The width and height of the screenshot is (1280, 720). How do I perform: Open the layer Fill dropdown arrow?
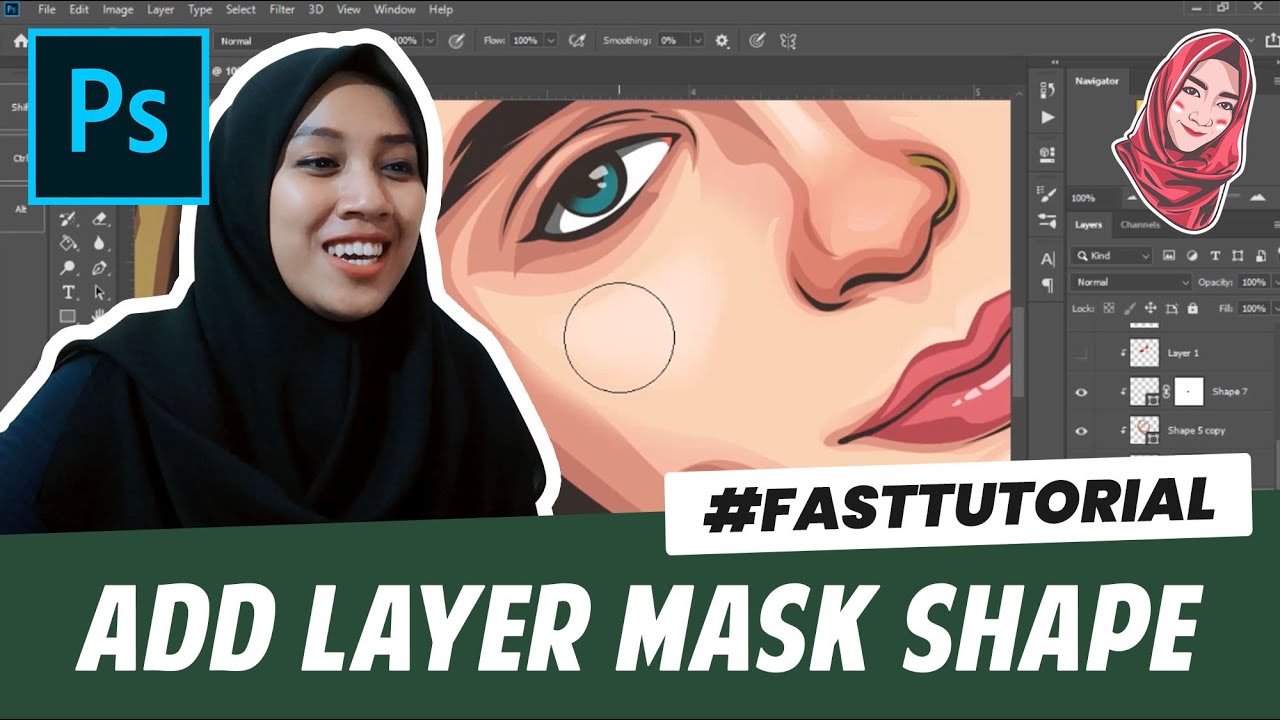tap(1276, 308)
